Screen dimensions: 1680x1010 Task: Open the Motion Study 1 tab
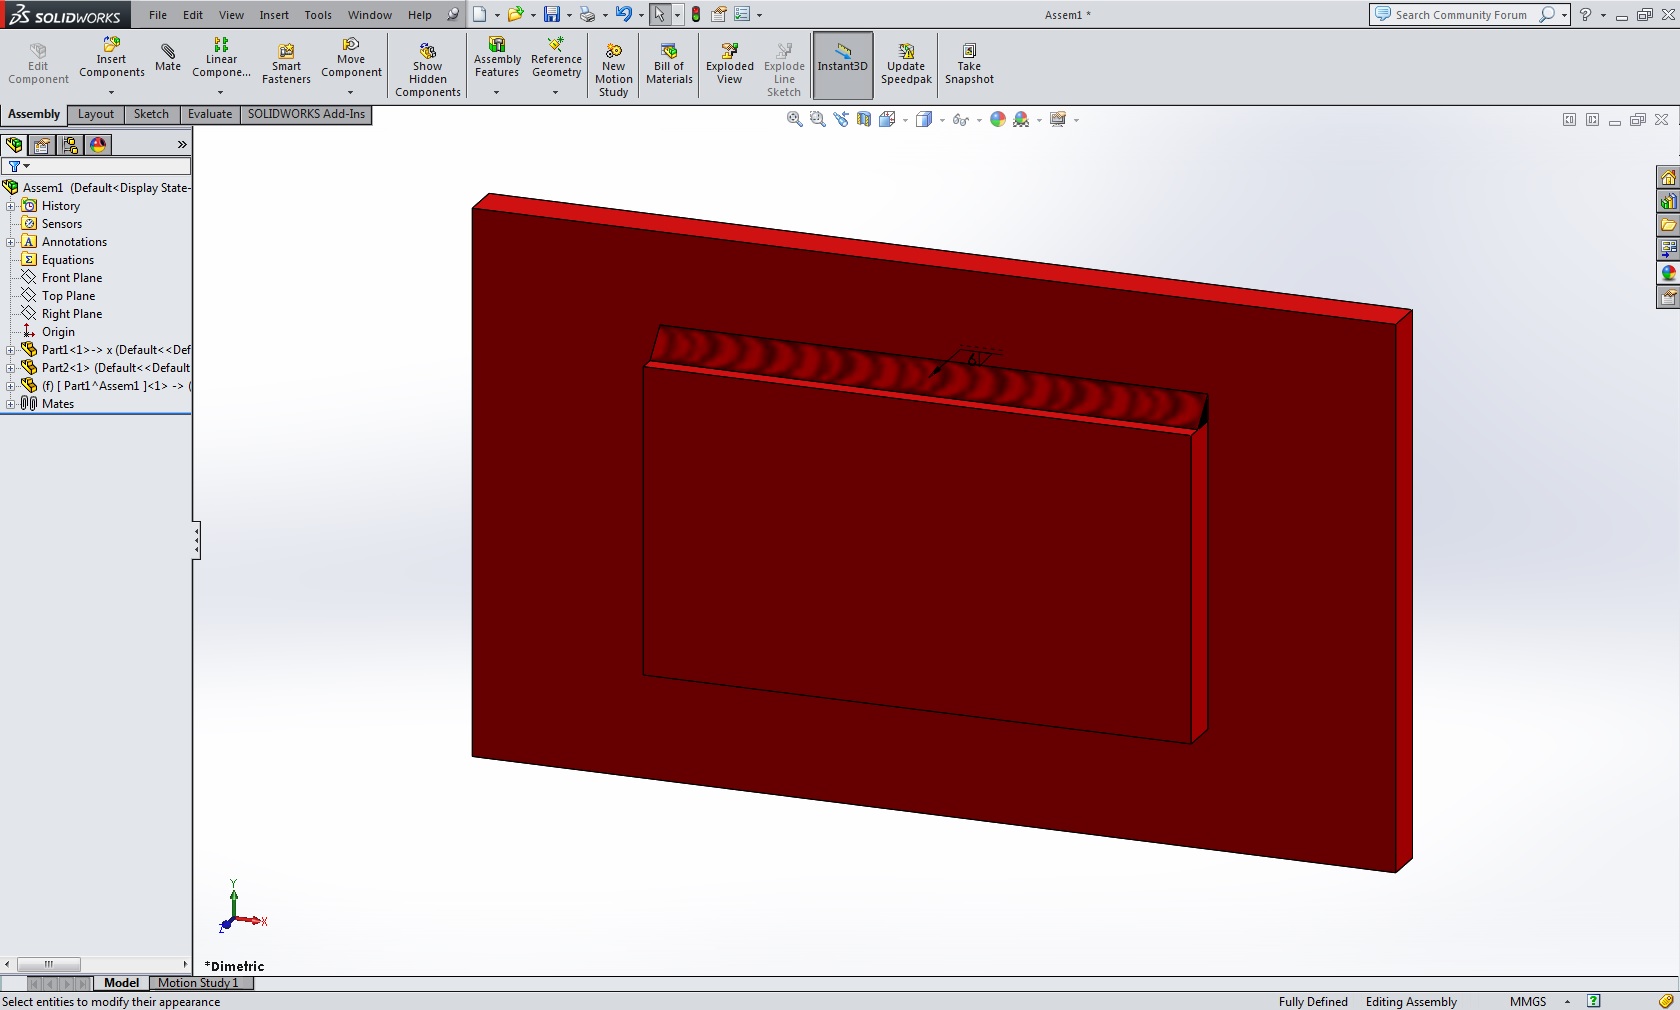point(198,983)
